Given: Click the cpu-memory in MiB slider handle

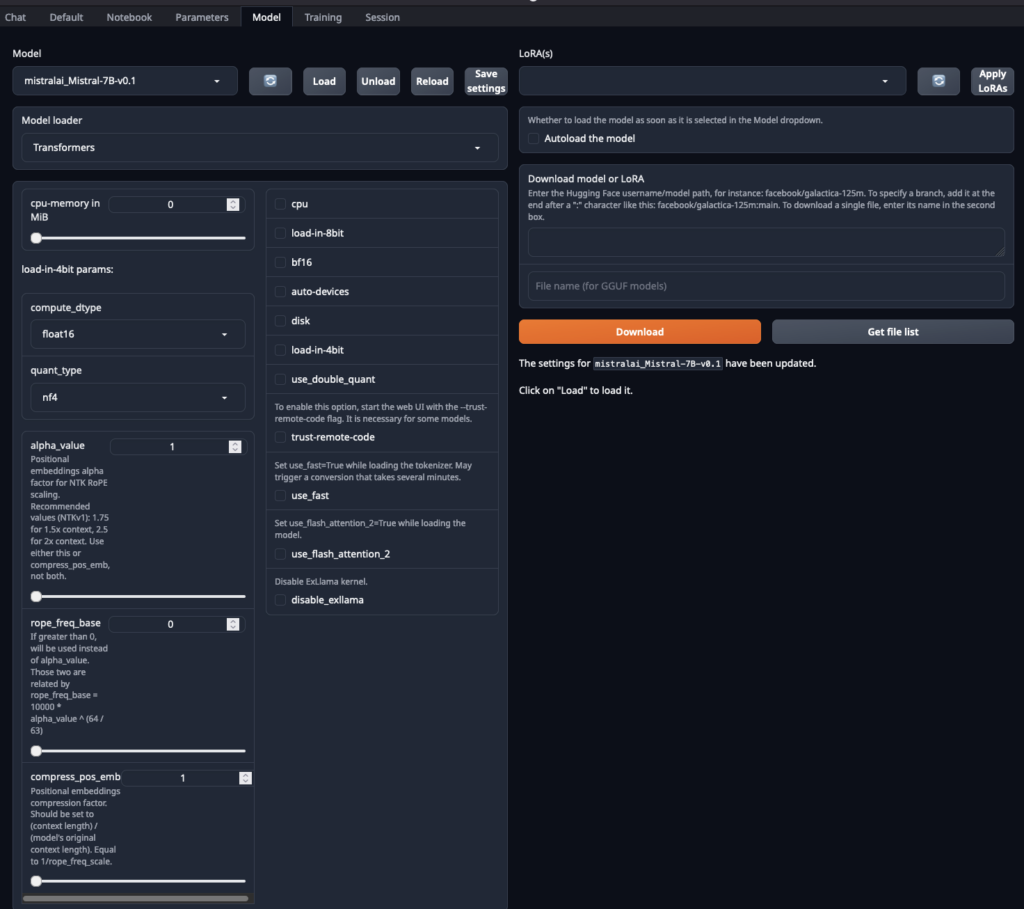Looking at the screenshot, I should click(37, 238).
